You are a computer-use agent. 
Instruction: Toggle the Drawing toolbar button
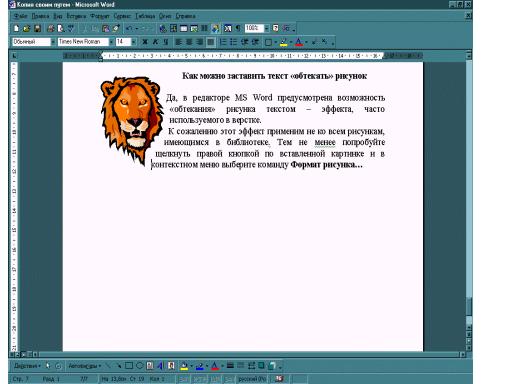pos(215,28)
